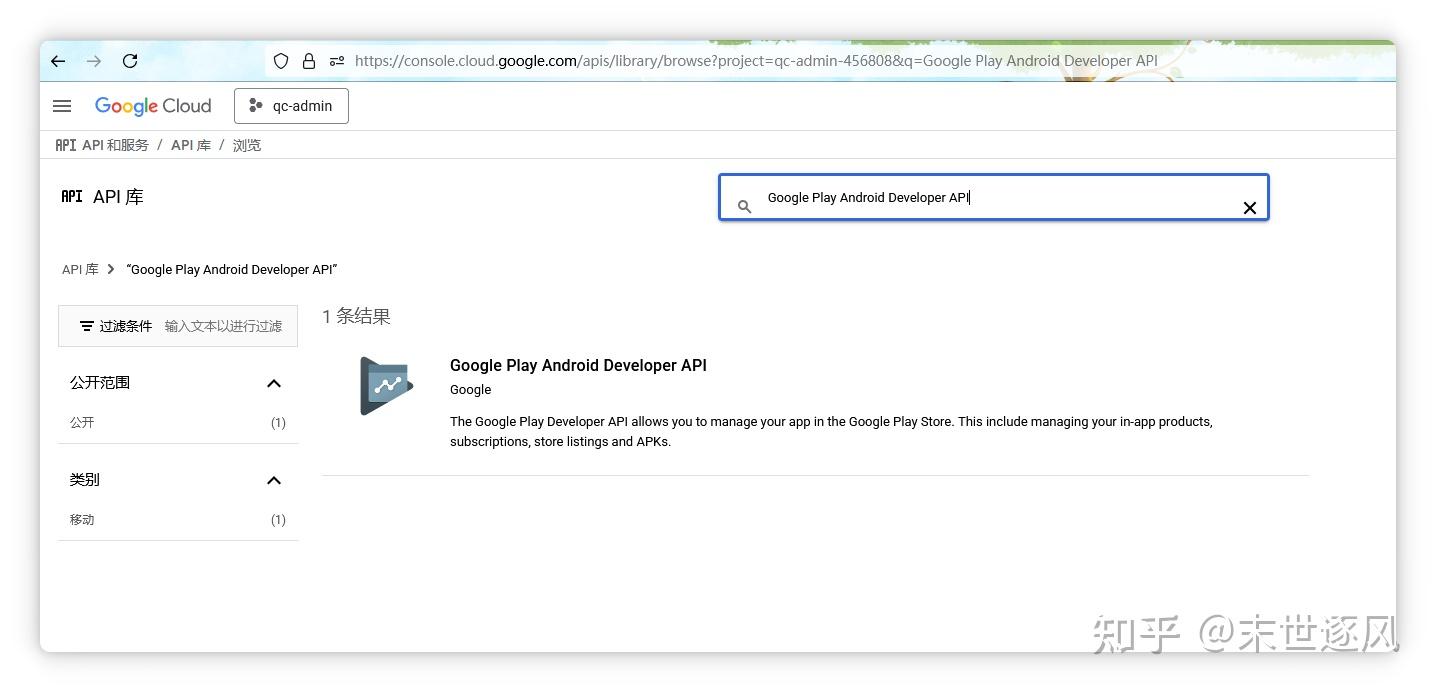Image resolution: width=1436 pixels, height=692 pixels.
Task: Click the search magnifier icon in the search box
Action: pyautogui.click(x=744, y=205)
